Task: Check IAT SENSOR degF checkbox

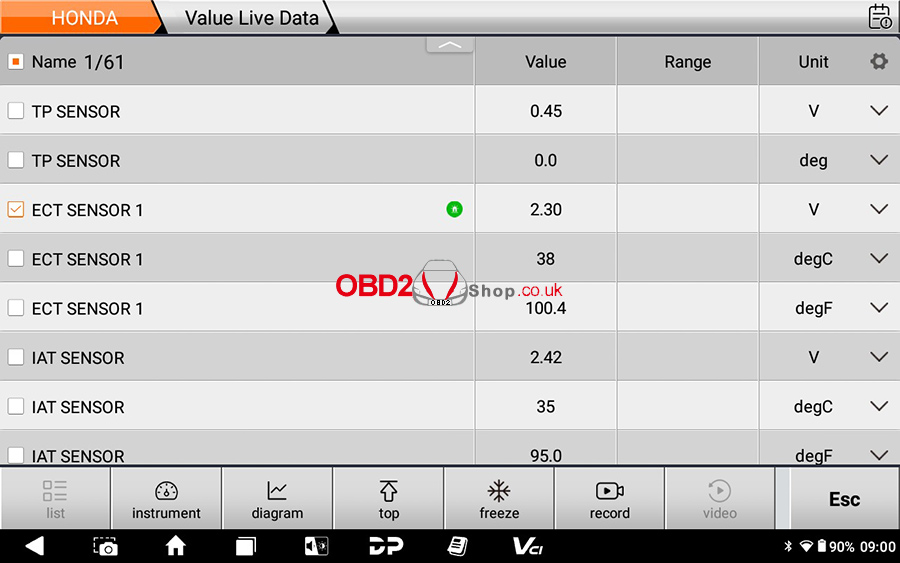Action: [x=15, y=456]
